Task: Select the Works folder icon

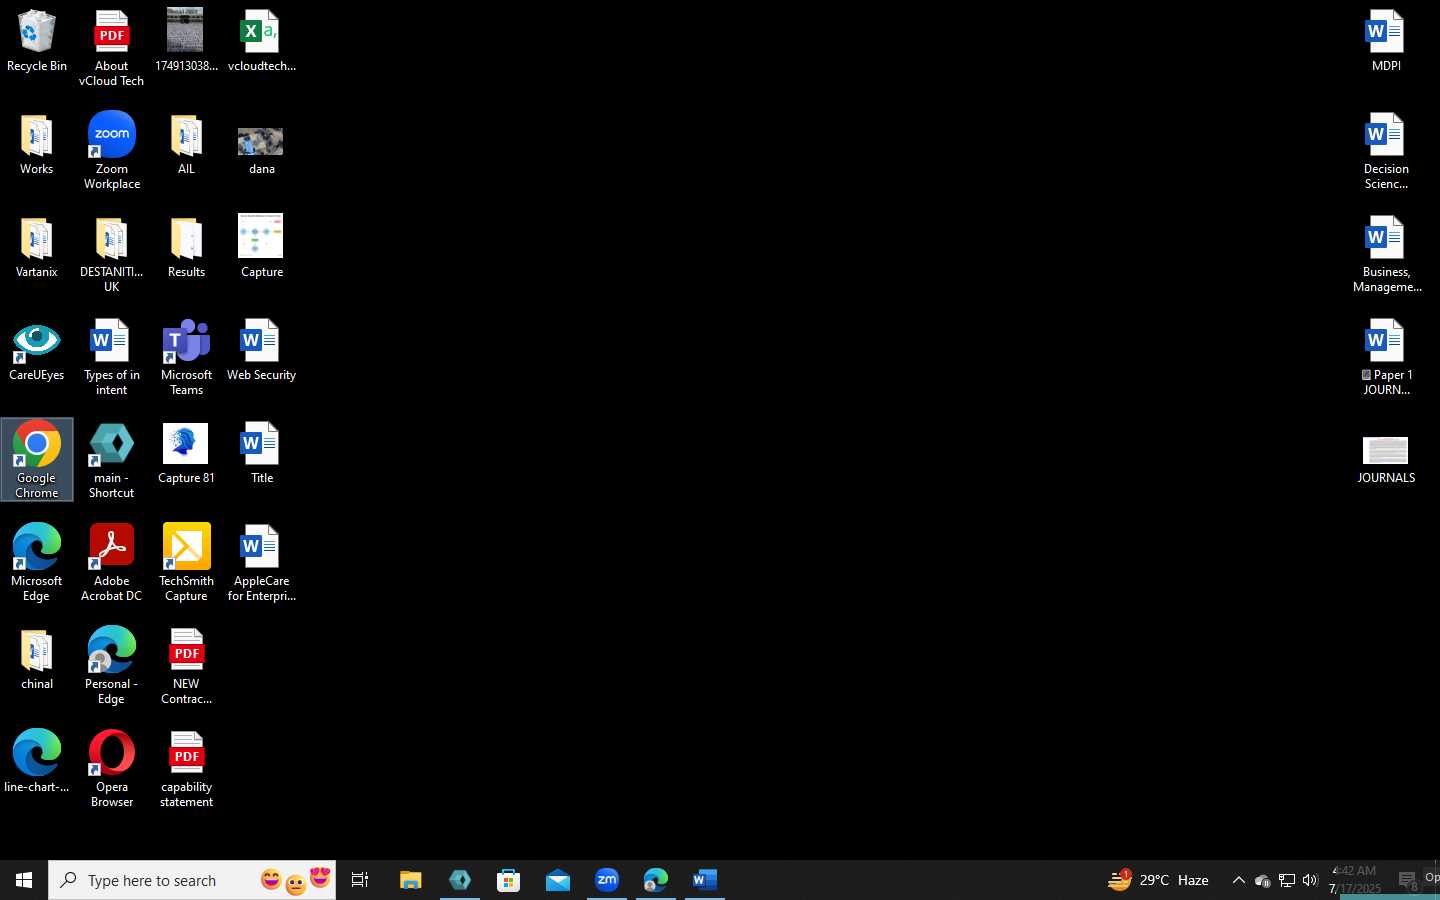Action: pyautogui.click(x=37, y=145)
